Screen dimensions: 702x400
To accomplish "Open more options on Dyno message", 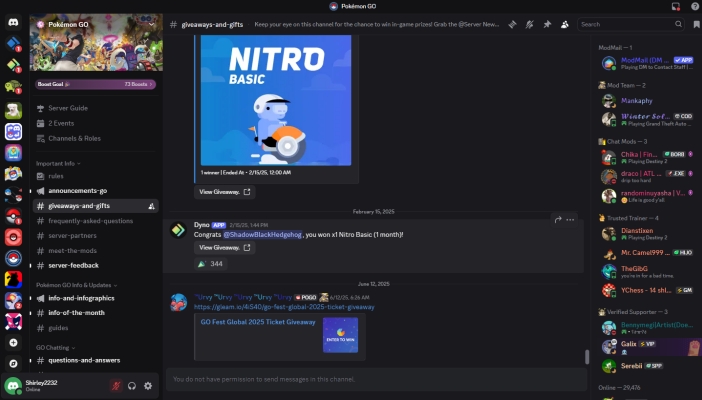I will pyautogui.click(x=570, y=220).
